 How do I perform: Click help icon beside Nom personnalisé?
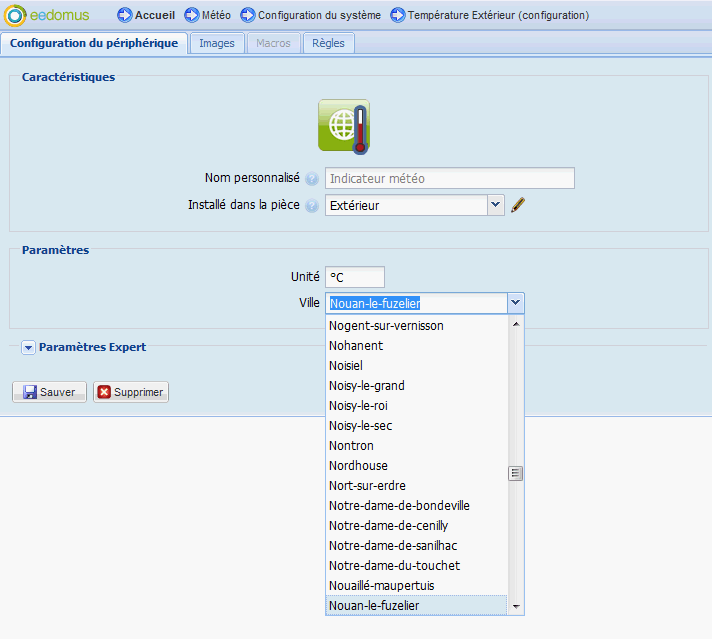[x=312, y=179]
